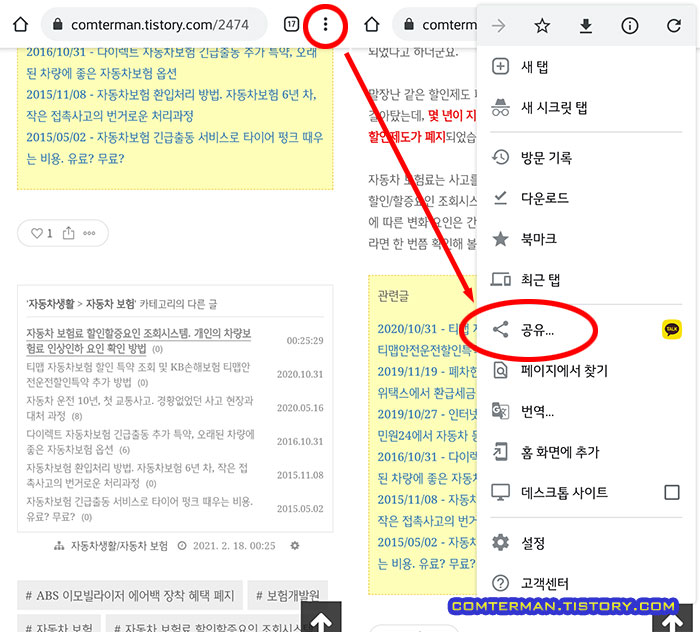Reload page with the refresh icon
Screen dimensions: 700x632
coord(674,25)
